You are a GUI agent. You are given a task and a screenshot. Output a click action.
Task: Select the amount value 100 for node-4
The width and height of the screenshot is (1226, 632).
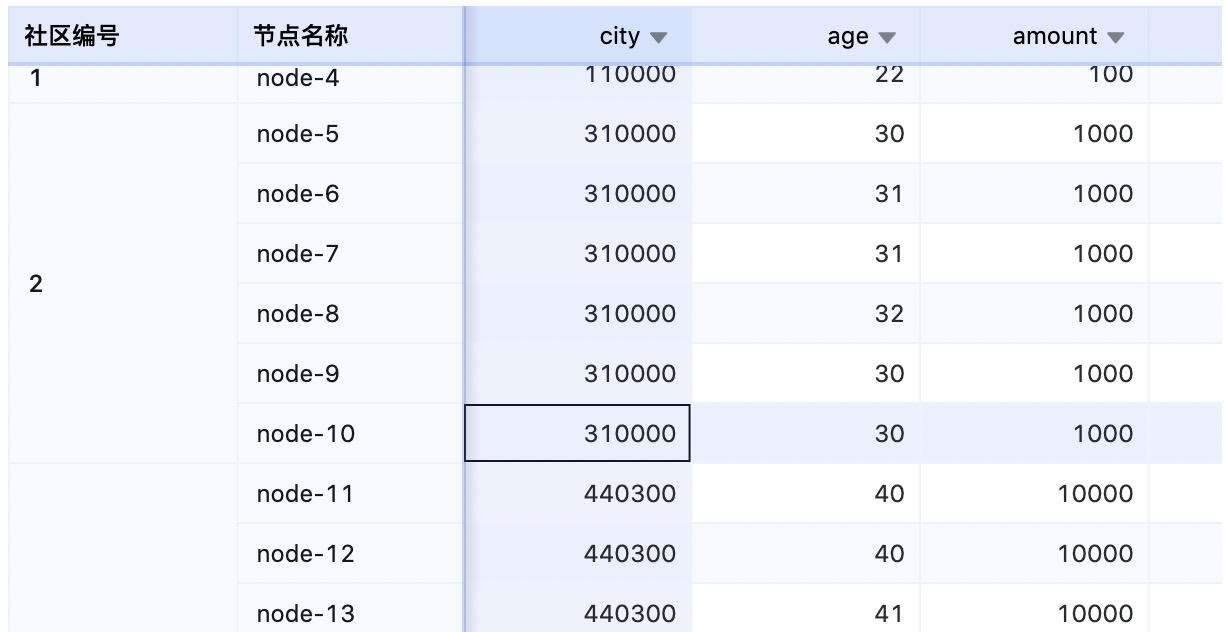(1112, 74)
